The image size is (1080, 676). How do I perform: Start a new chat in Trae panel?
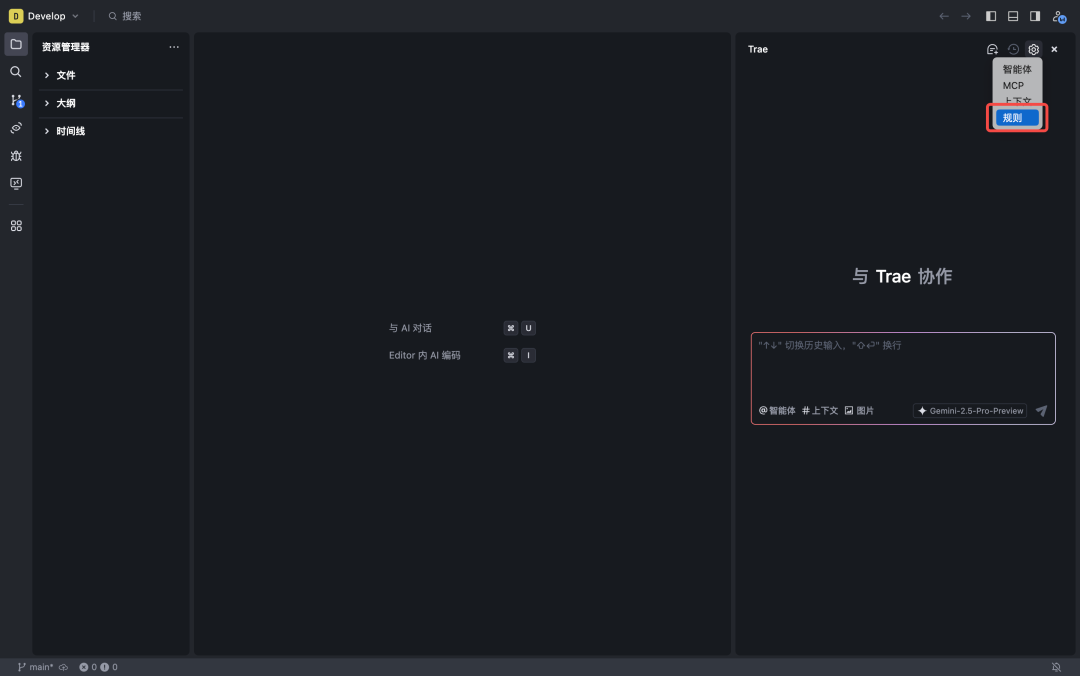click(992, 49)
